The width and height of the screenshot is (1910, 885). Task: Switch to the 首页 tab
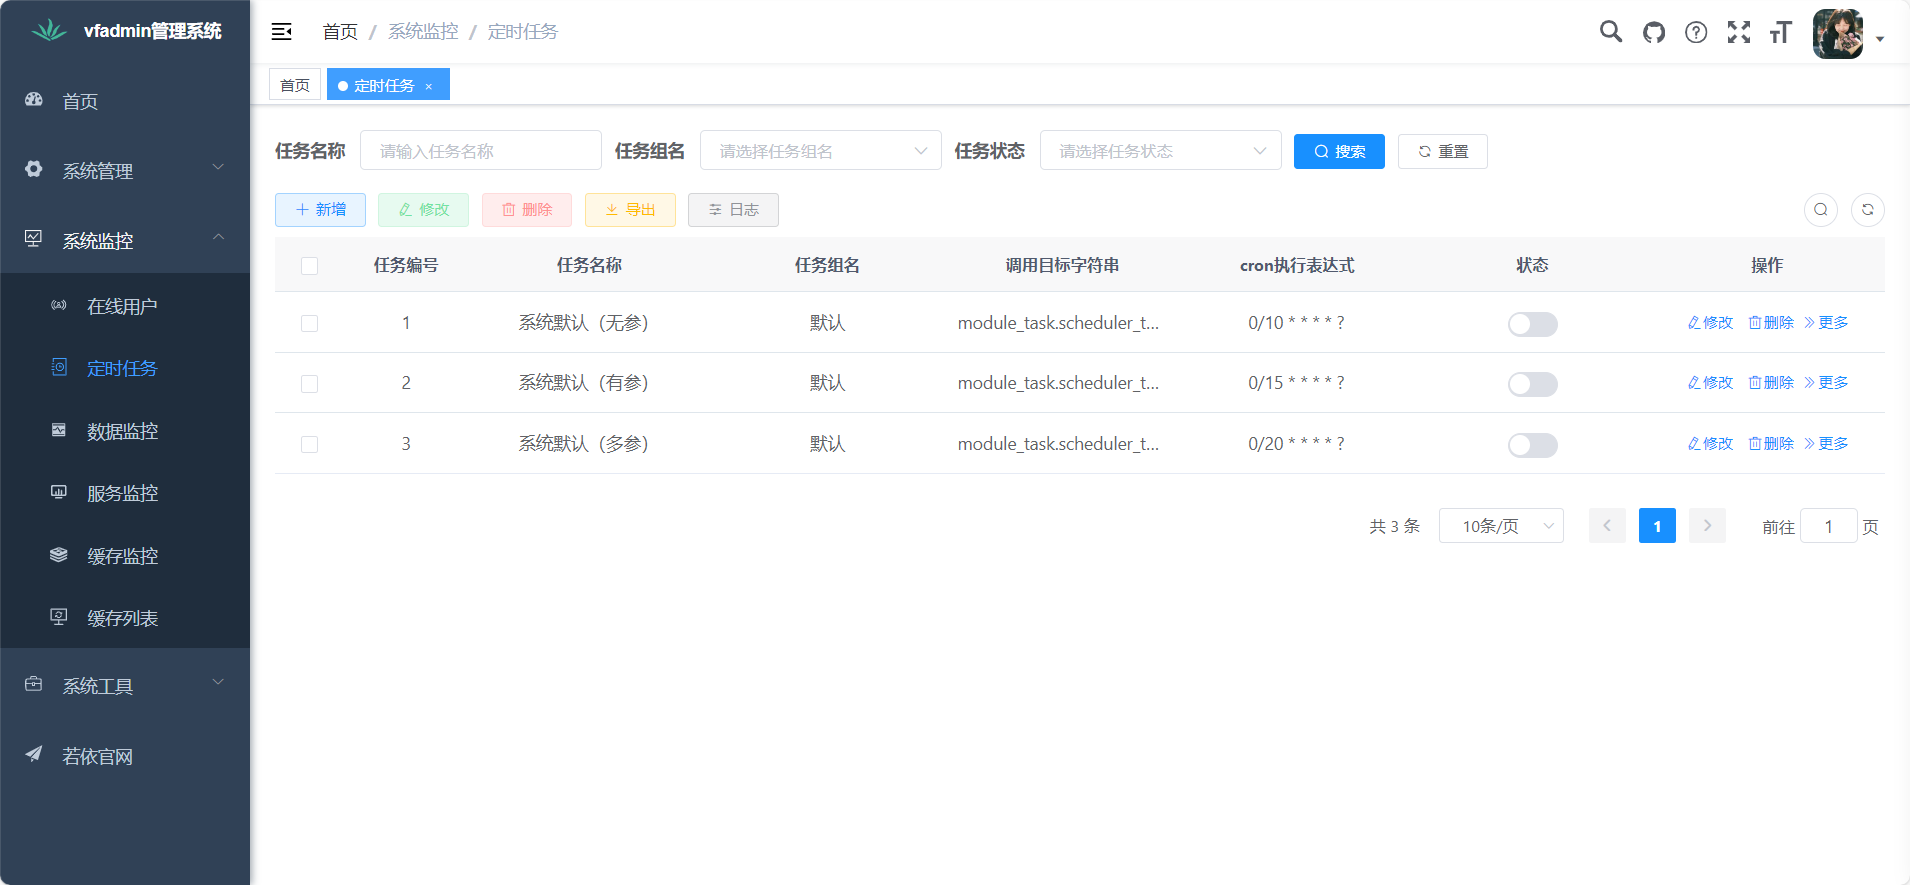pos(295,85)
